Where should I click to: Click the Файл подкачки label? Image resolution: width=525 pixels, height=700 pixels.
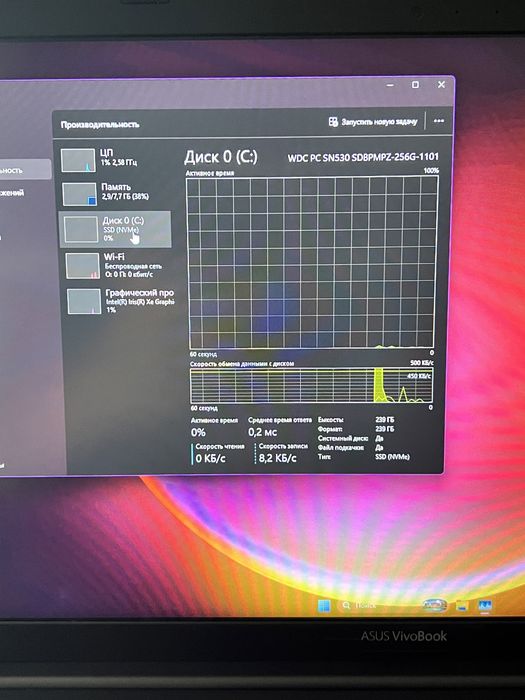[x=341, y=447]
